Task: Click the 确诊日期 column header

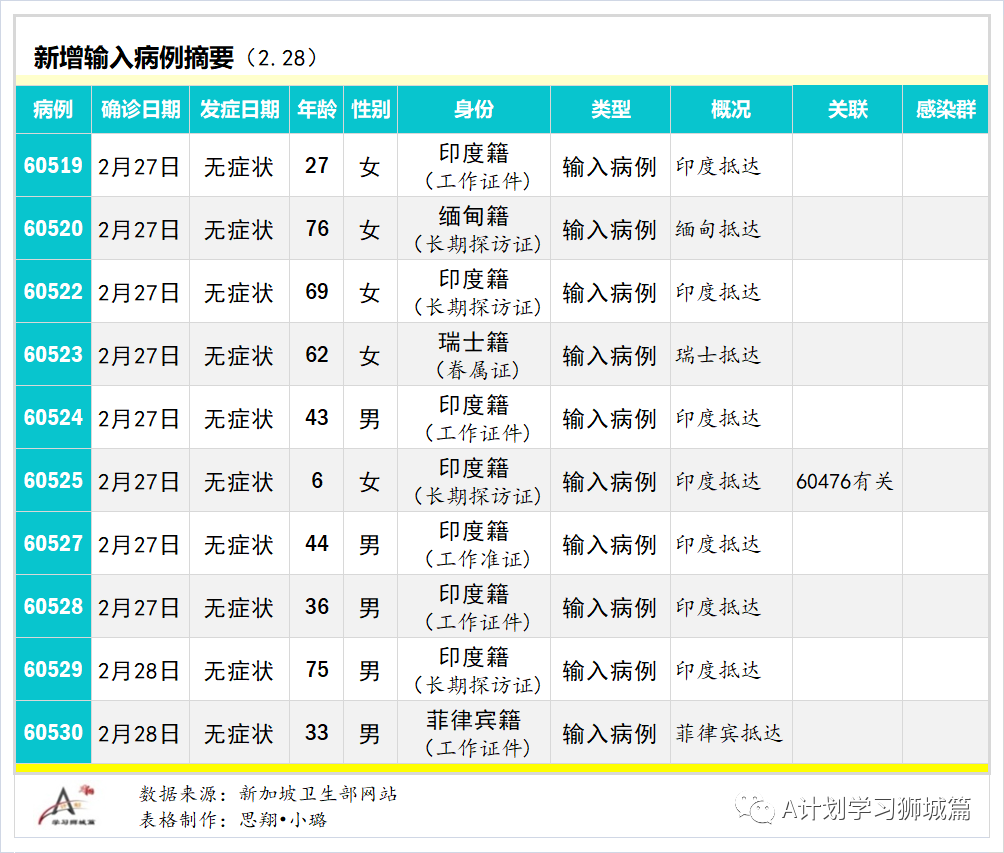Action: (140, 110)
